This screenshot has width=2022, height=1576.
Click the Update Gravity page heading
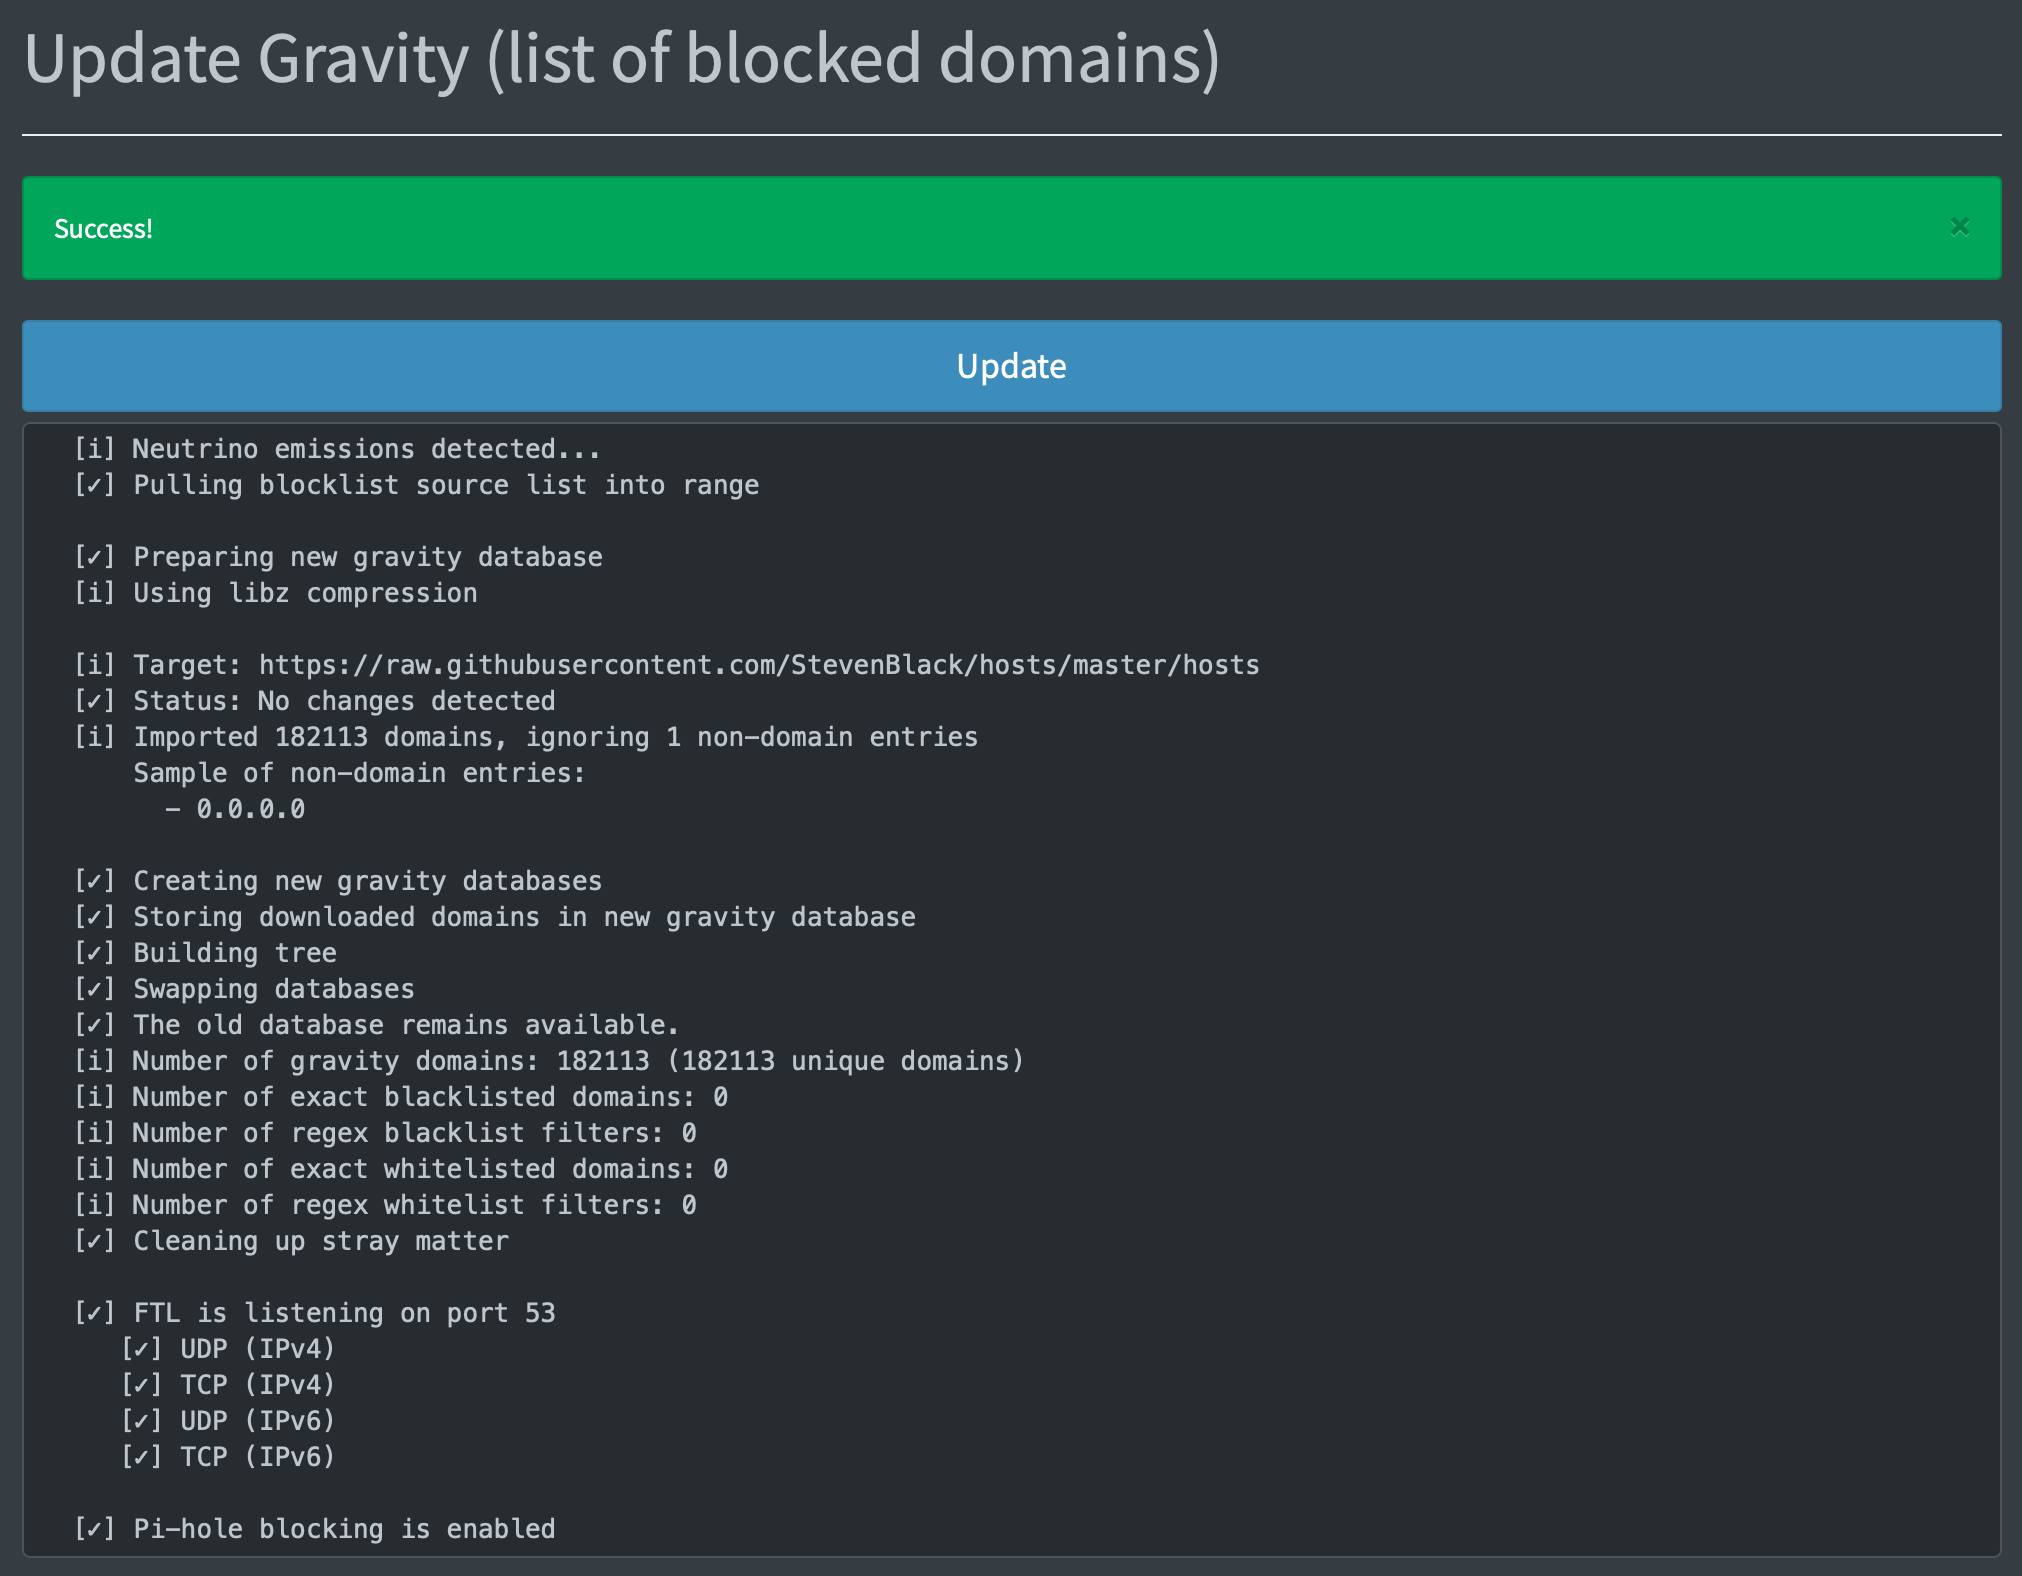point(621,58)
